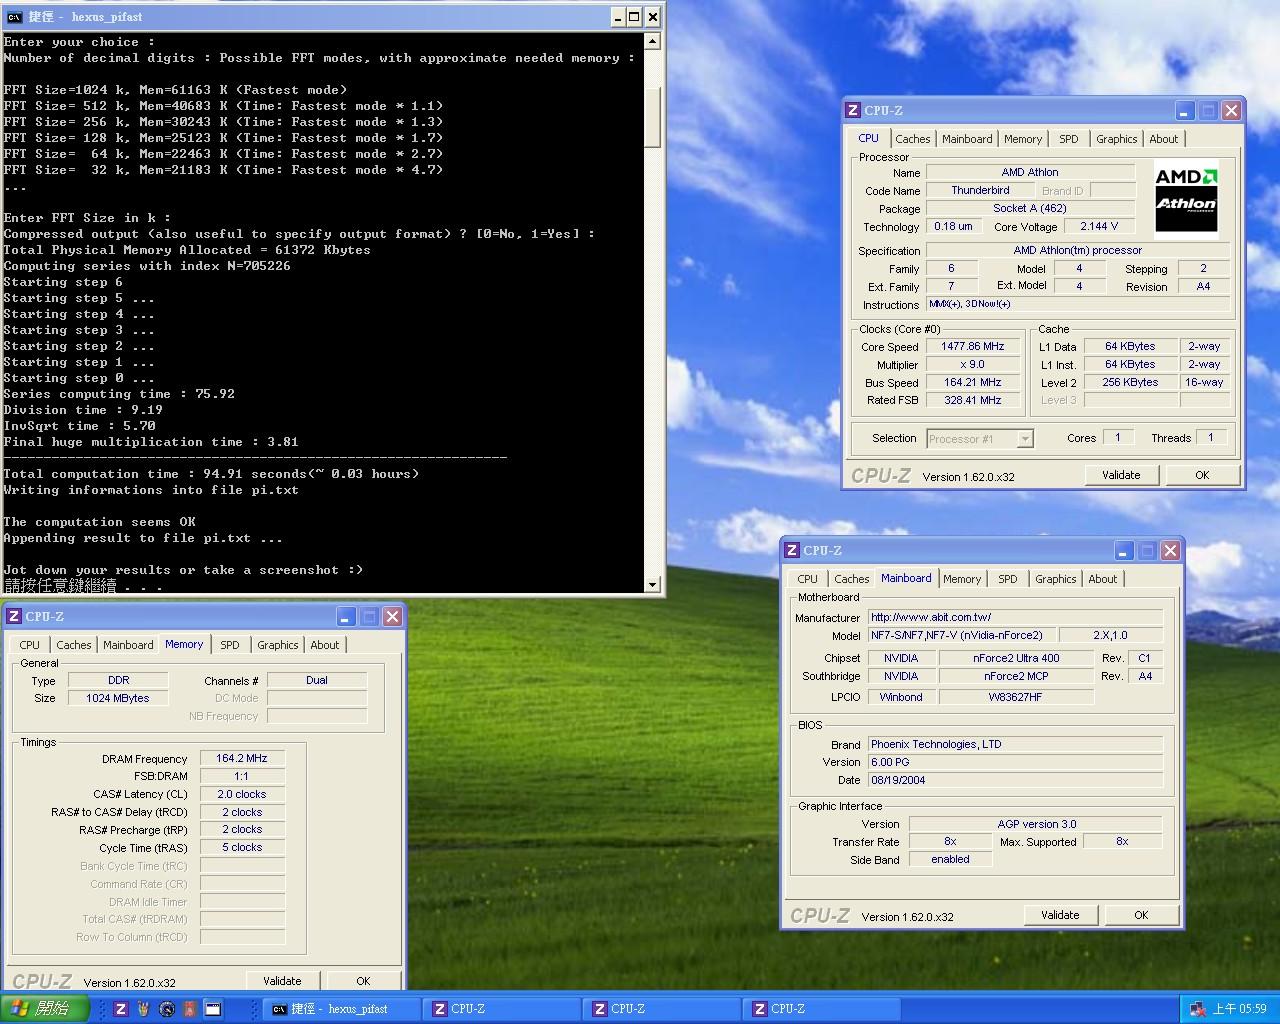Click the console scrollbar up arrow
1280x1024 pixels.
pyautogui.click(x=653, y=41)
